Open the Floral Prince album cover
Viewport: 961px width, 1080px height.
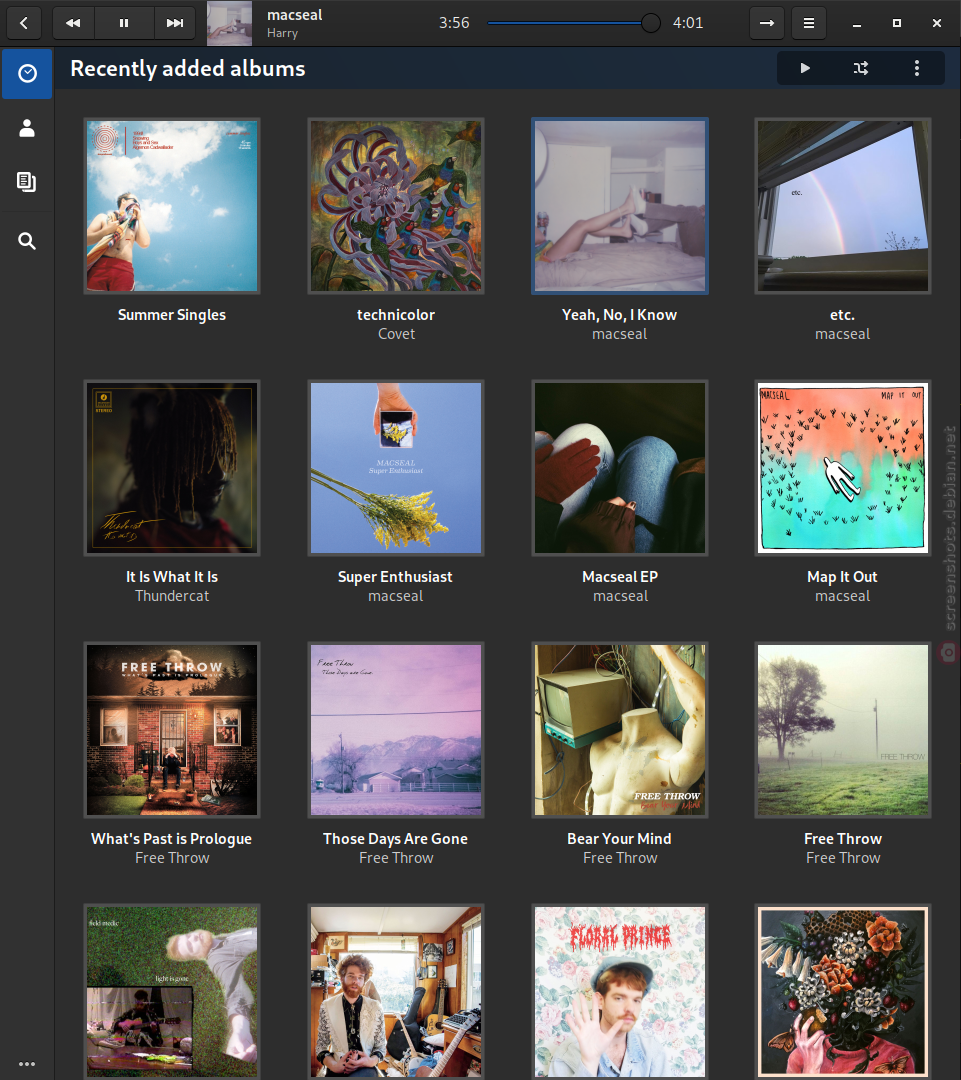[620, 992]
